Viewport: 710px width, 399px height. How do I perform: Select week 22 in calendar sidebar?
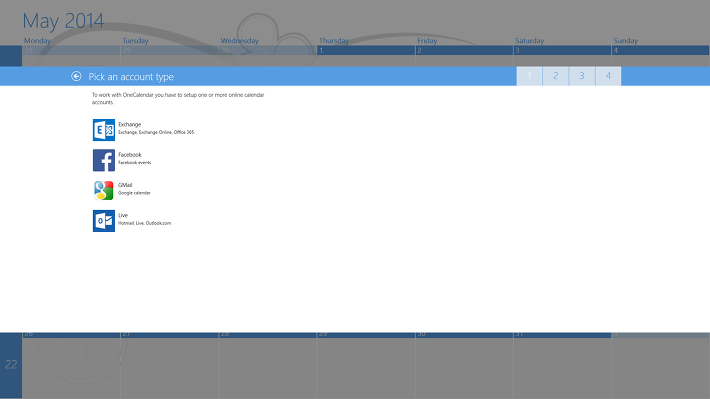(x=11, y=365)
